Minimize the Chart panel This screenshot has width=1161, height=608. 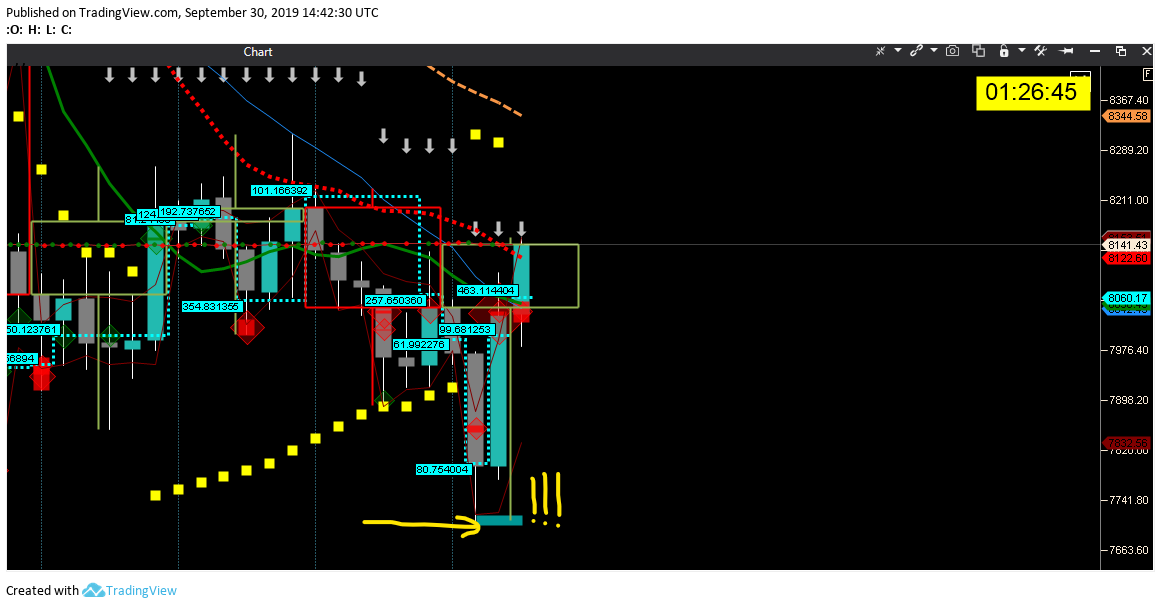coord(1095,51)
